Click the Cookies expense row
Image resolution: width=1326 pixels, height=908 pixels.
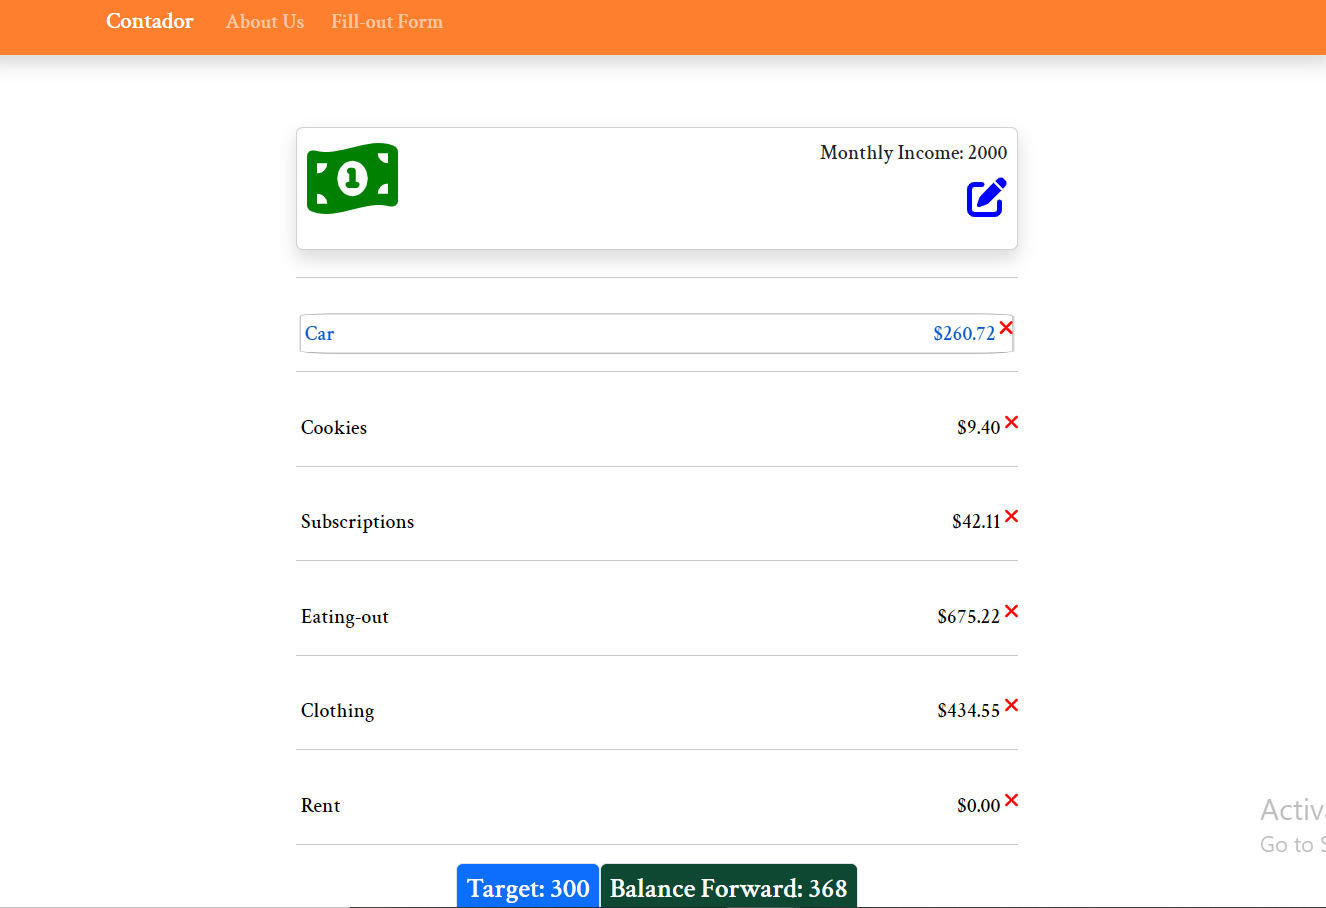(x=333, y=427)
